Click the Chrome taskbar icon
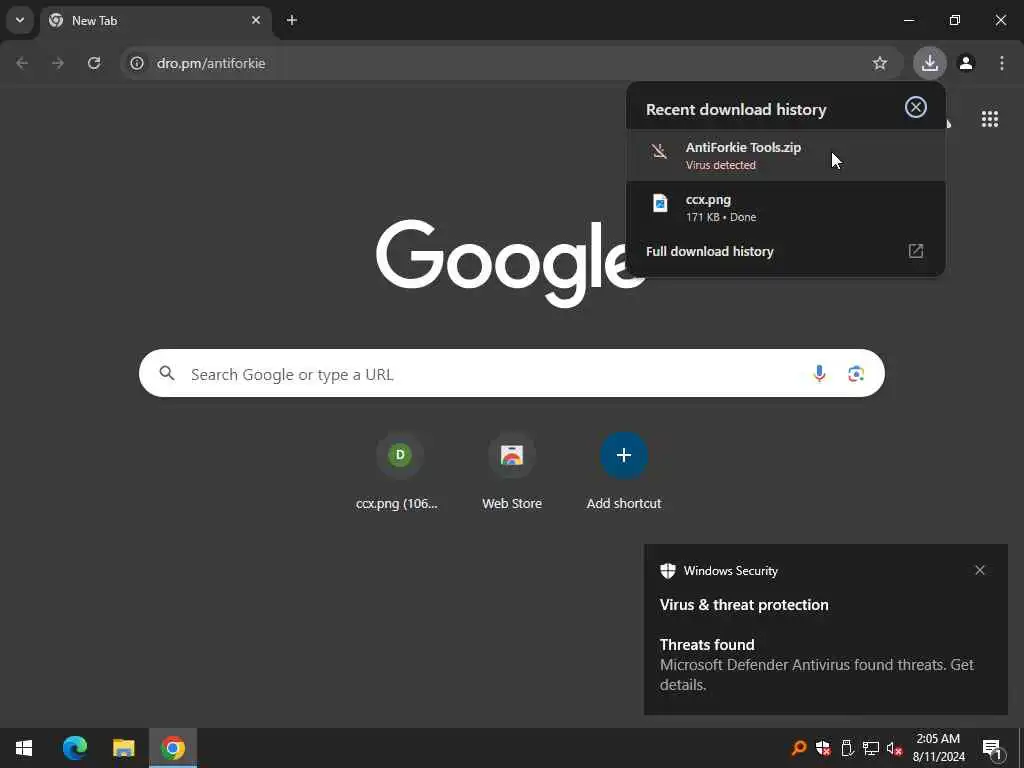1024x768 pixels. pos(173,748)
